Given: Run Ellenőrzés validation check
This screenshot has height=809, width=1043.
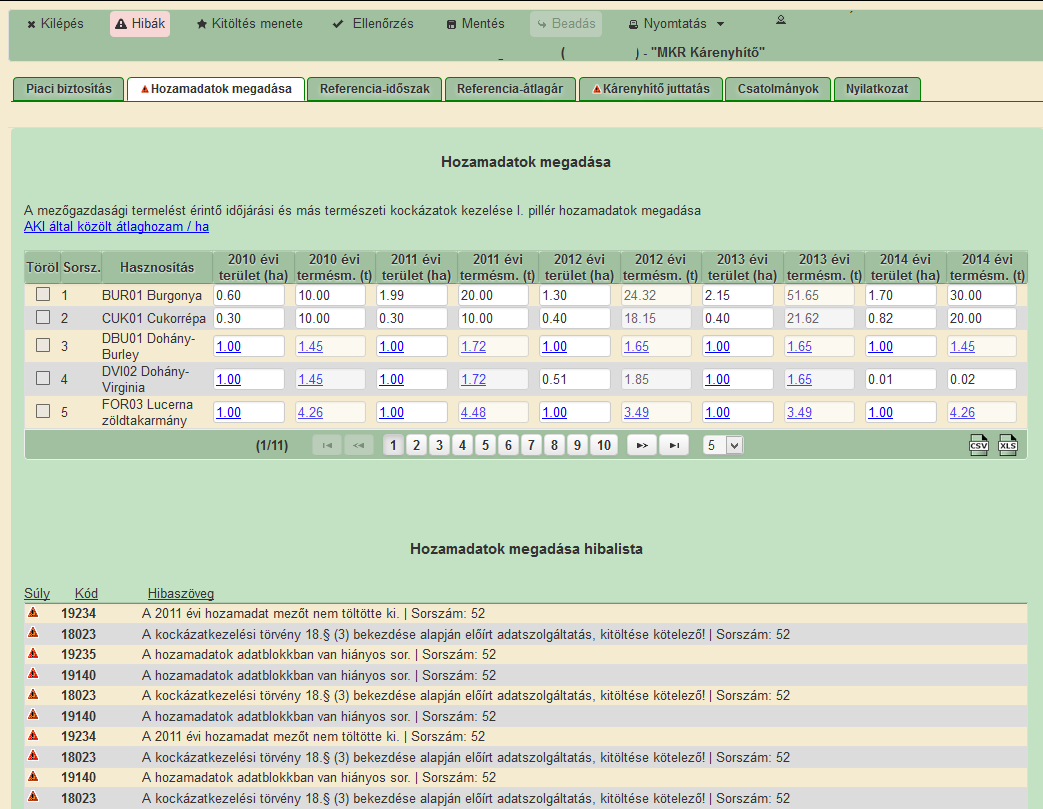Looking at the screenshot, I should [x=373, y=24].
